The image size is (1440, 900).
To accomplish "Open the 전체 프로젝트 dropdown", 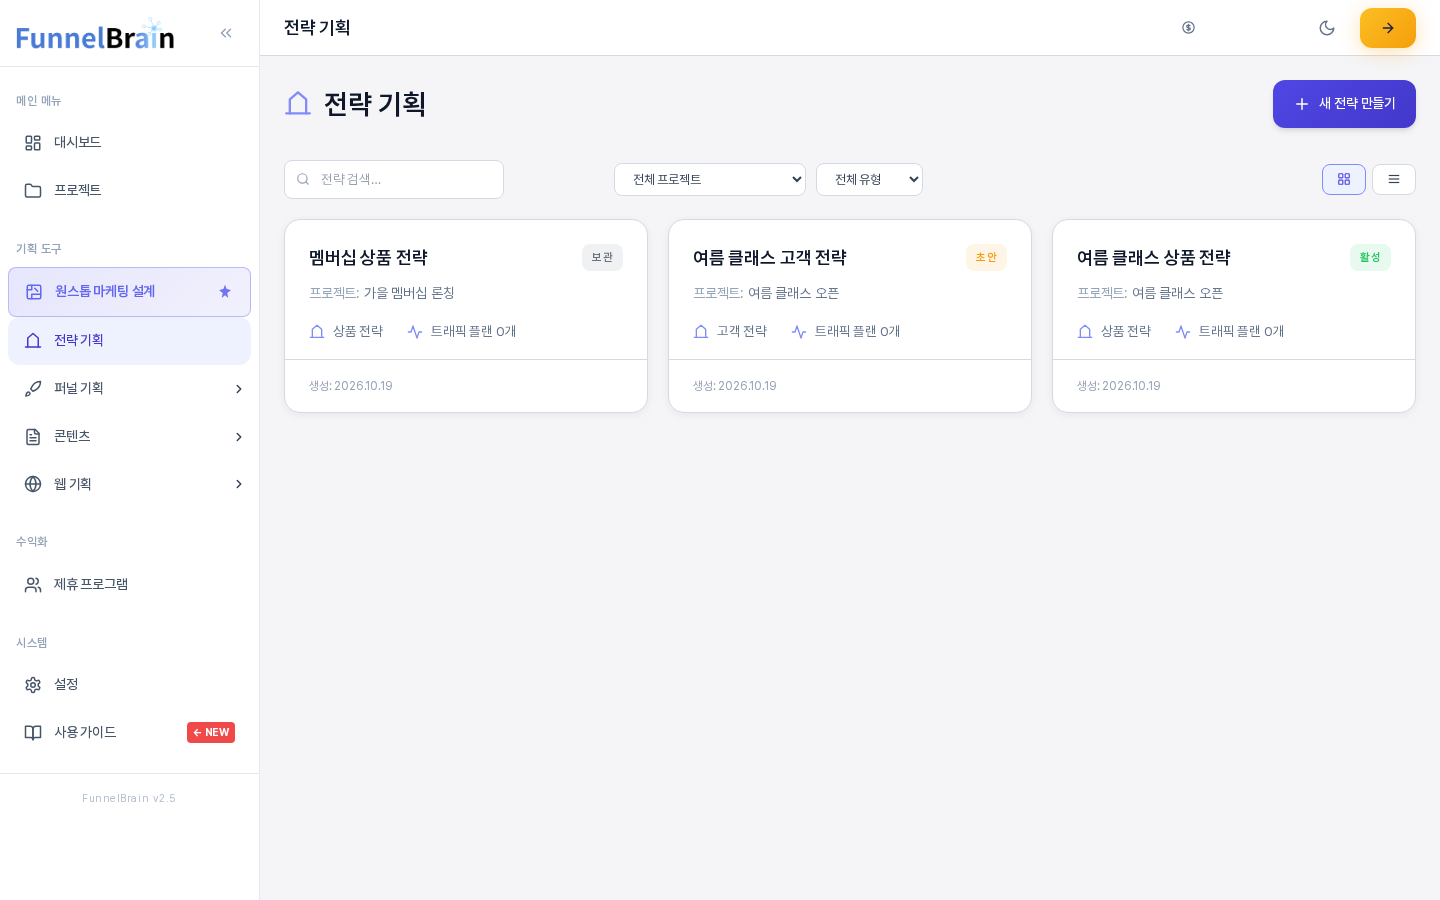I will (x=710, y=180).
